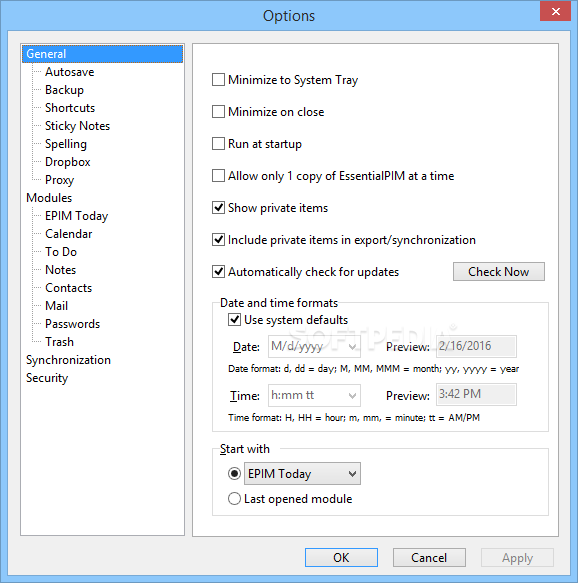Open the Time format dropdown
578x583 pixels.
pos(314,395)
